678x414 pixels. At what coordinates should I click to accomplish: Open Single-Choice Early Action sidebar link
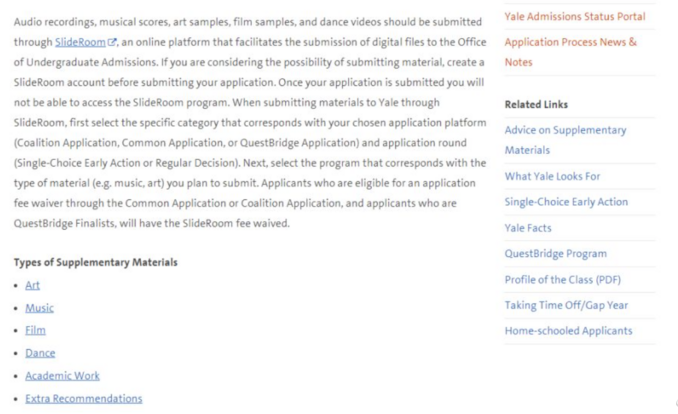point(566,202)
